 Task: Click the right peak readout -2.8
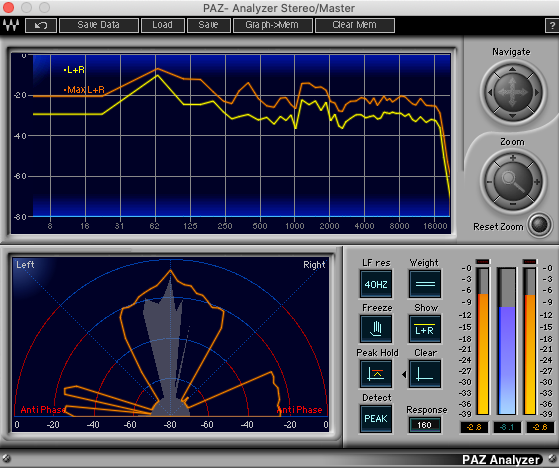click(x=540, y=427)
